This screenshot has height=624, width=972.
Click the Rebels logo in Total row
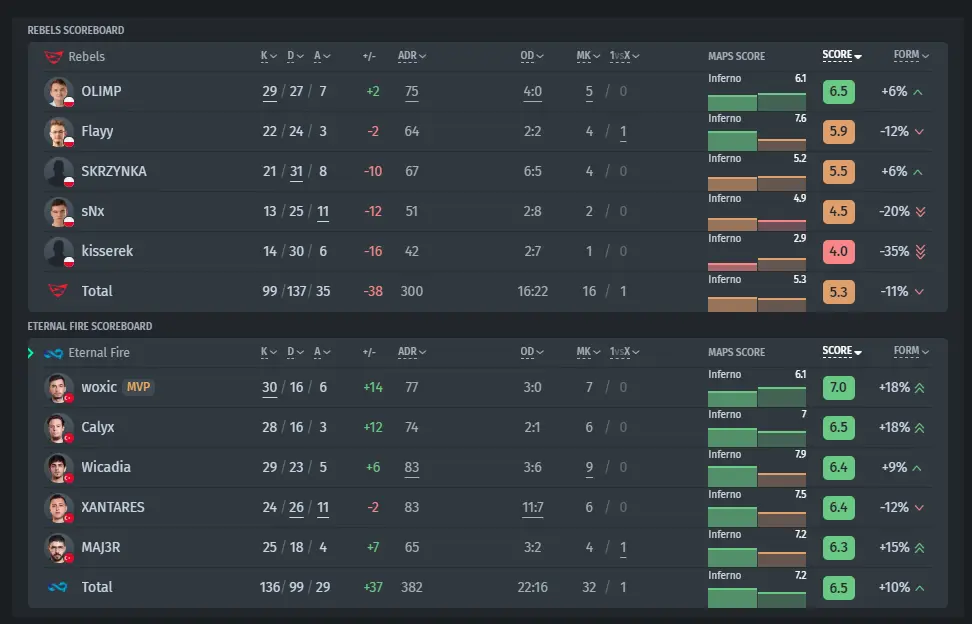pyautogui.click(x=58, y=291)
